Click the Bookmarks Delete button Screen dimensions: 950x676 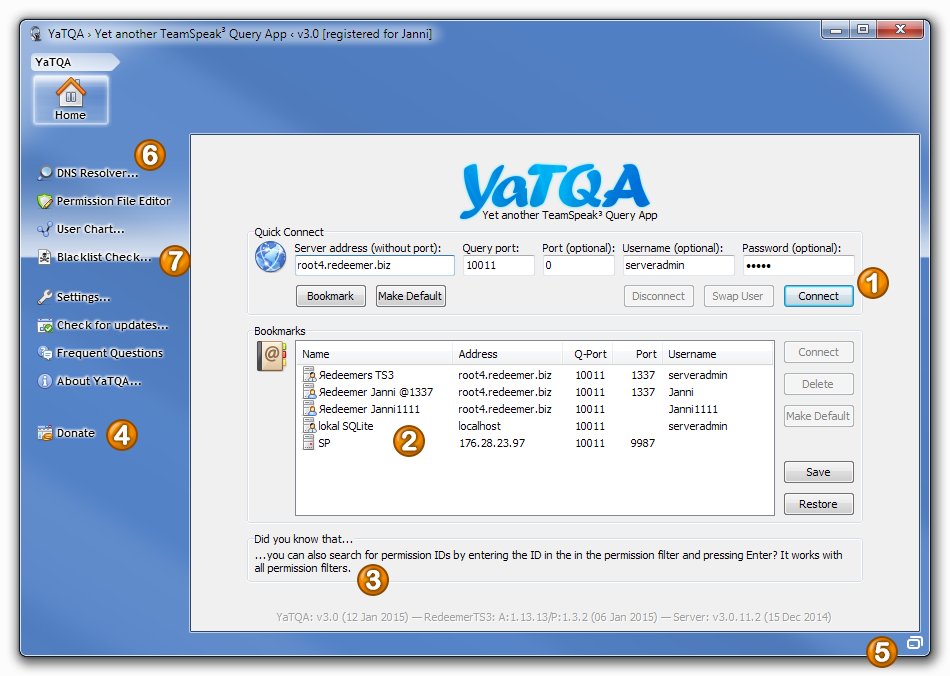point(819,384)
